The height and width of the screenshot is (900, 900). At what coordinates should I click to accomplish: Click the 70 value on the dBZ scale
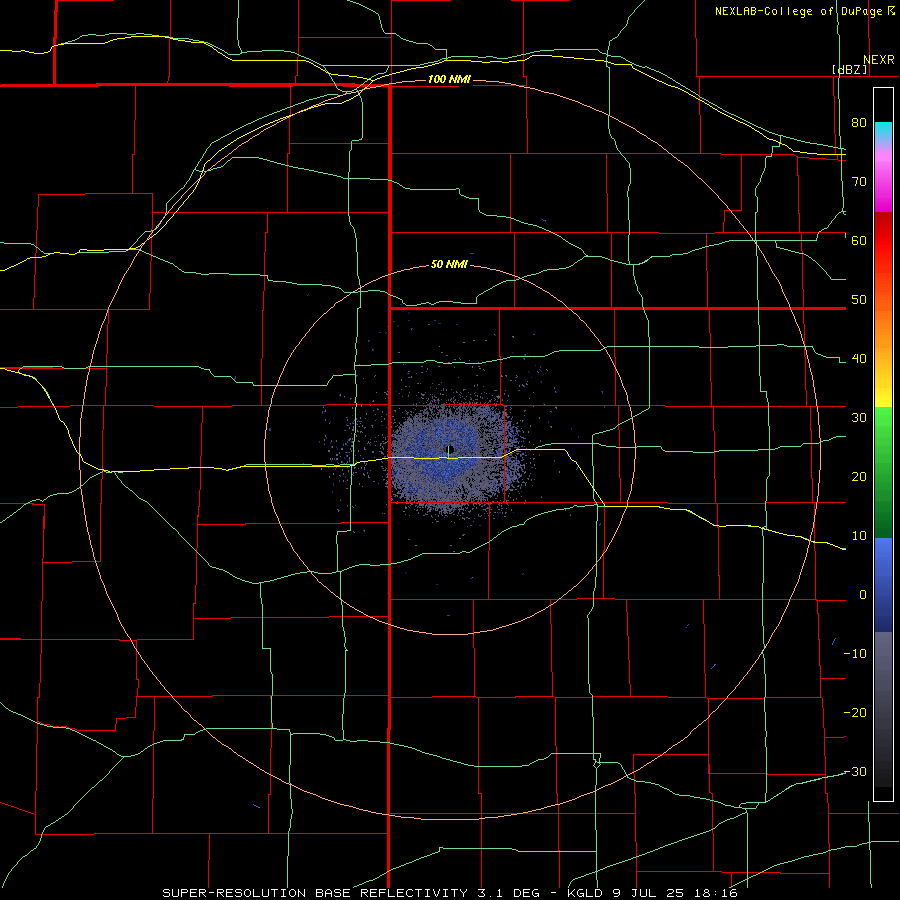coord(859,181)
